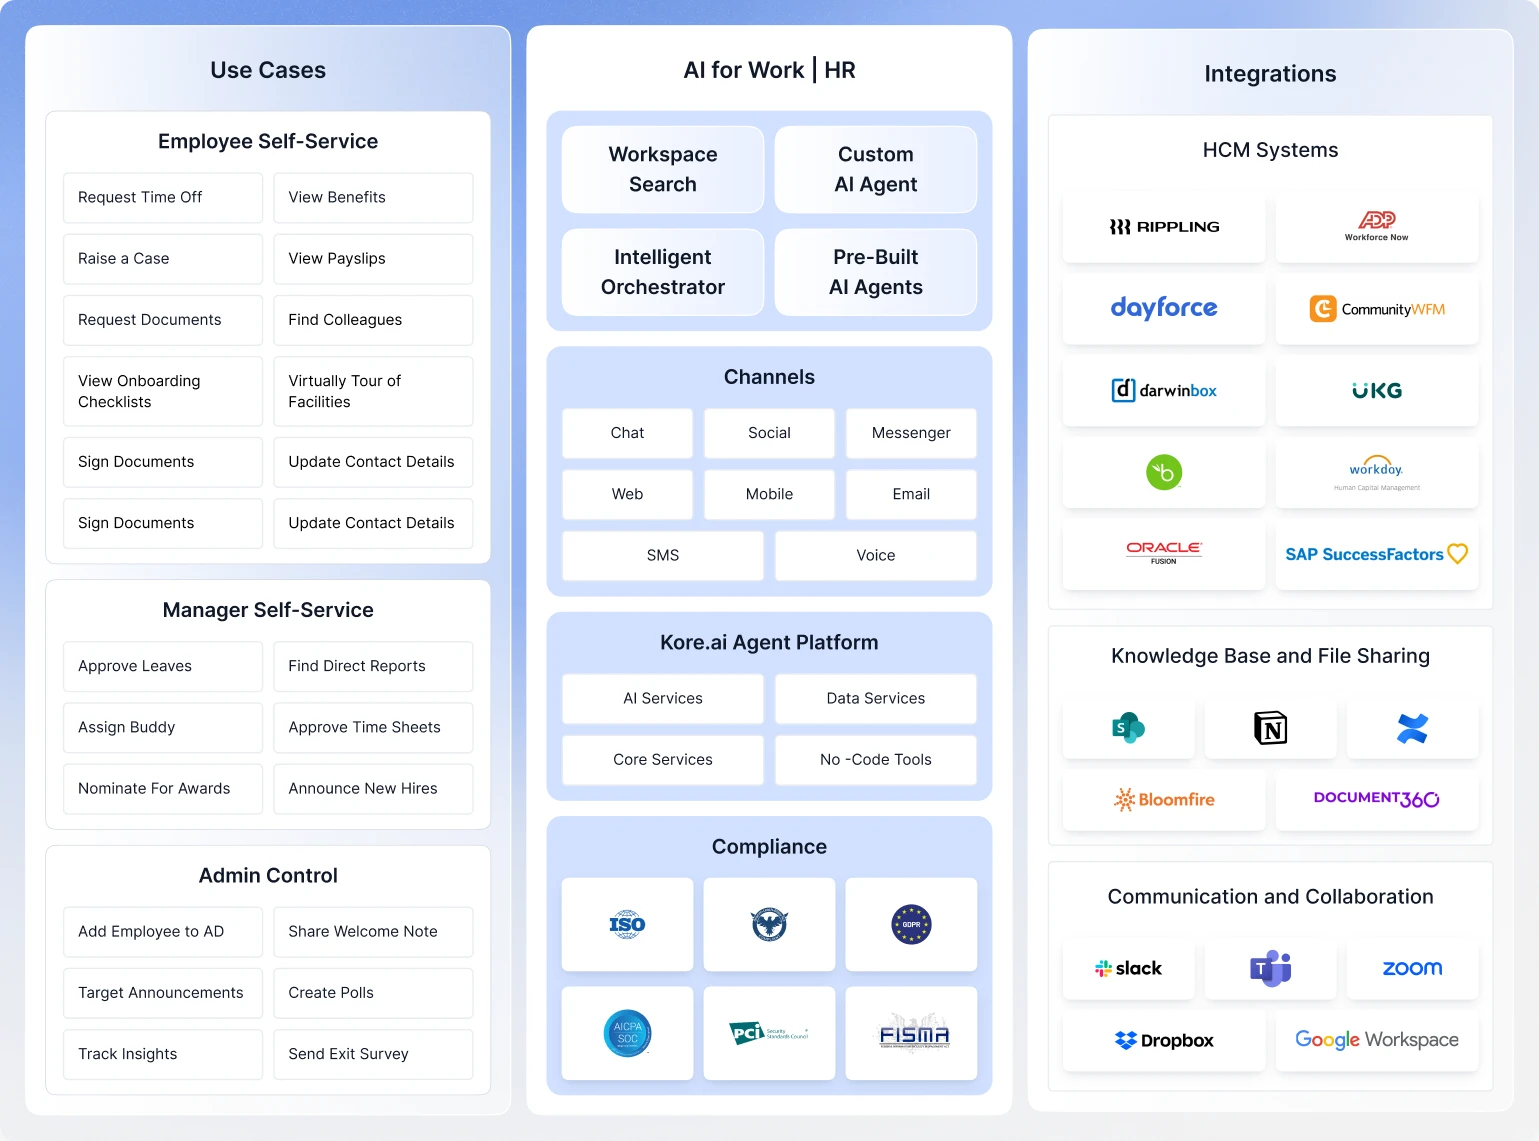Image resolution: width=1539 pixels, height=1141 pixels.
Task: Open Find Direct Reports
Action: [x=373, y=666]
